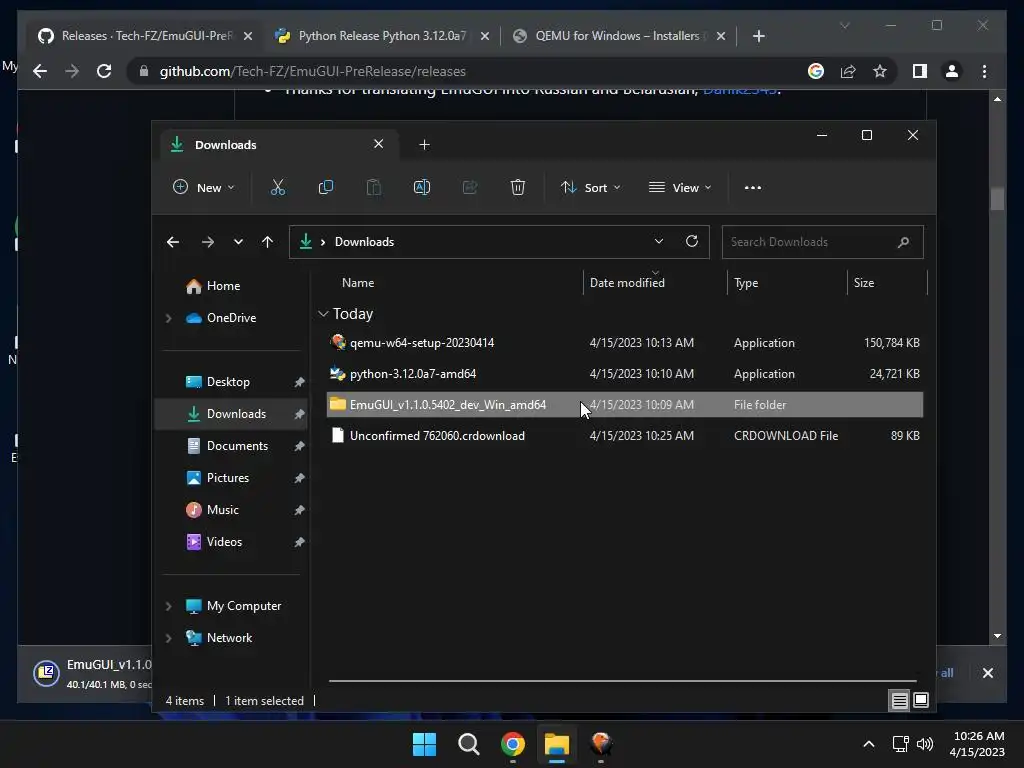Open taskbar Search

pos(468,744)
